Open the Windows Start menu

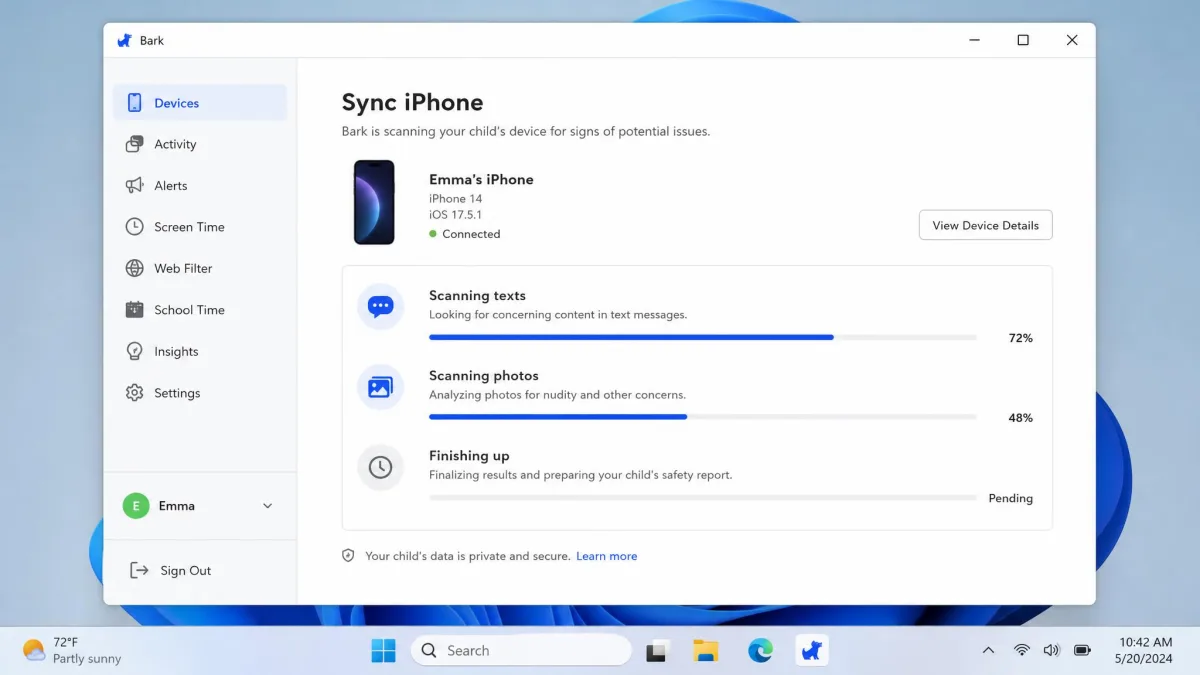click(383, 651)
